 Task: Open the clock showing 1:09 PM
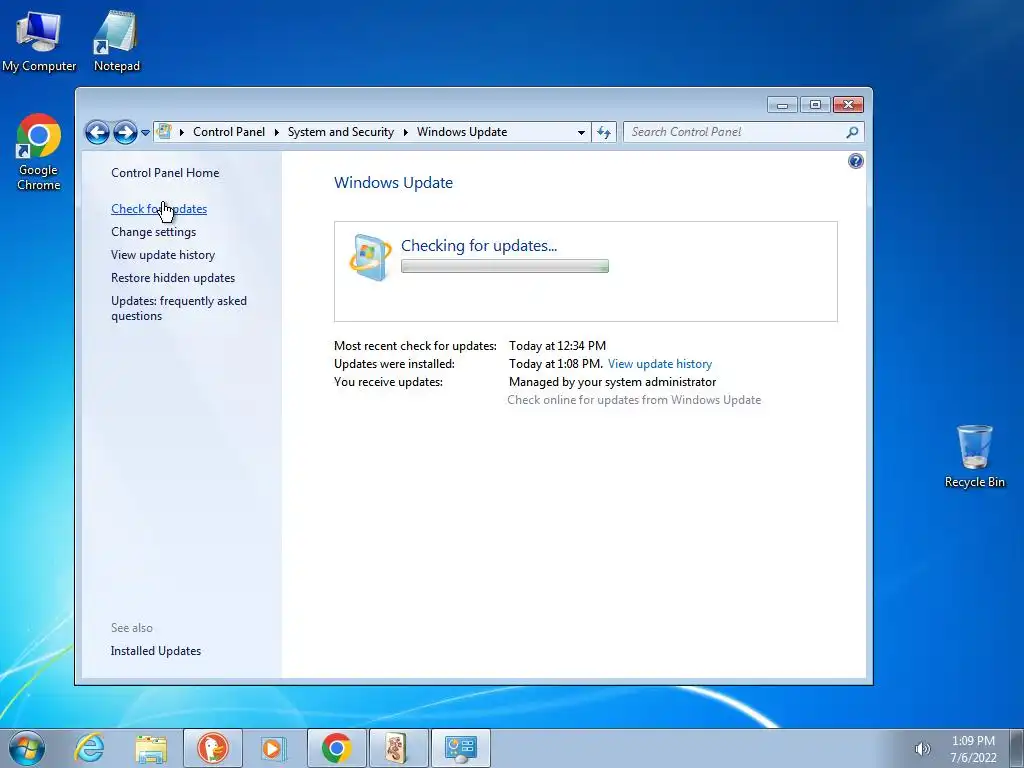coord(973,749)
